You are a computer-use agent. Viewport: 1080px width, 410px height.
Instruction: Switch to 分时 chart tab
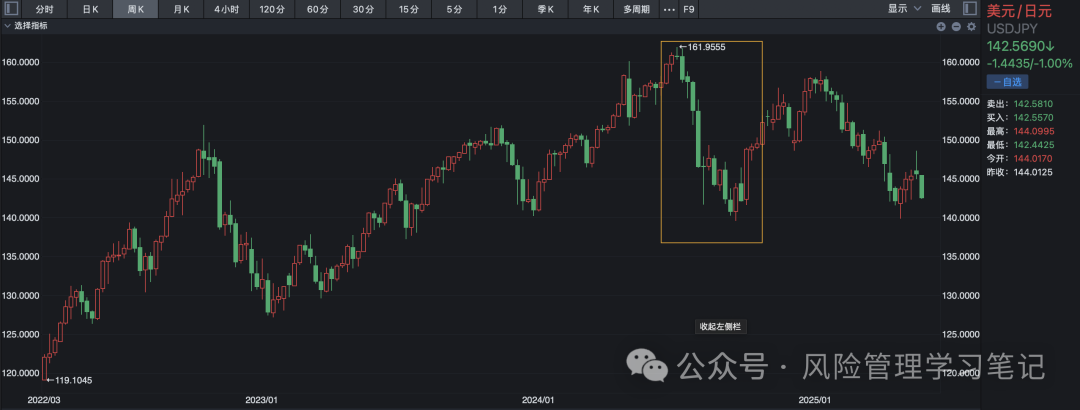click(x=44, y=10)
